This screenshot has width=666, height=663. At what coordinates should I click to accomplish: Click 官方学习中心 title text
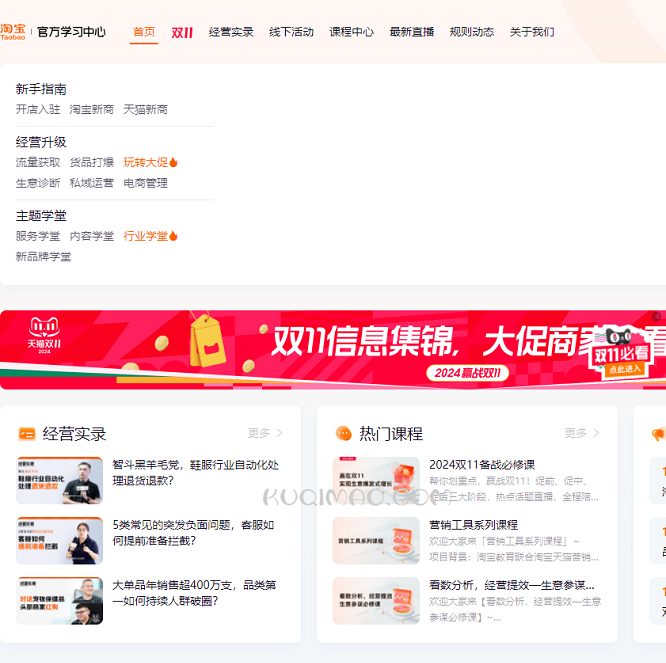(x=71, y=32)
